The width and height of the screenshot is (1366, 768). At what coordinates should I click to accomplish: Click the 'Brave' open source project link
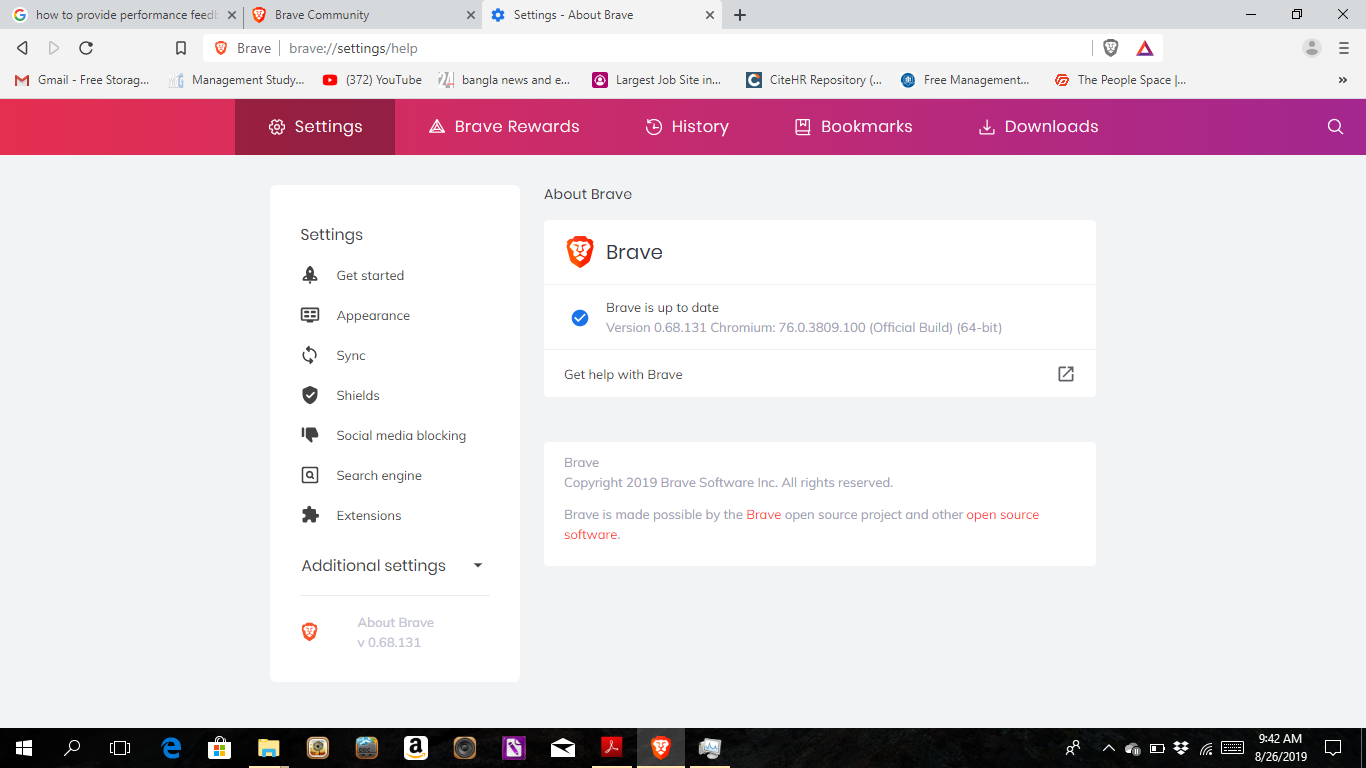(764, 515)
